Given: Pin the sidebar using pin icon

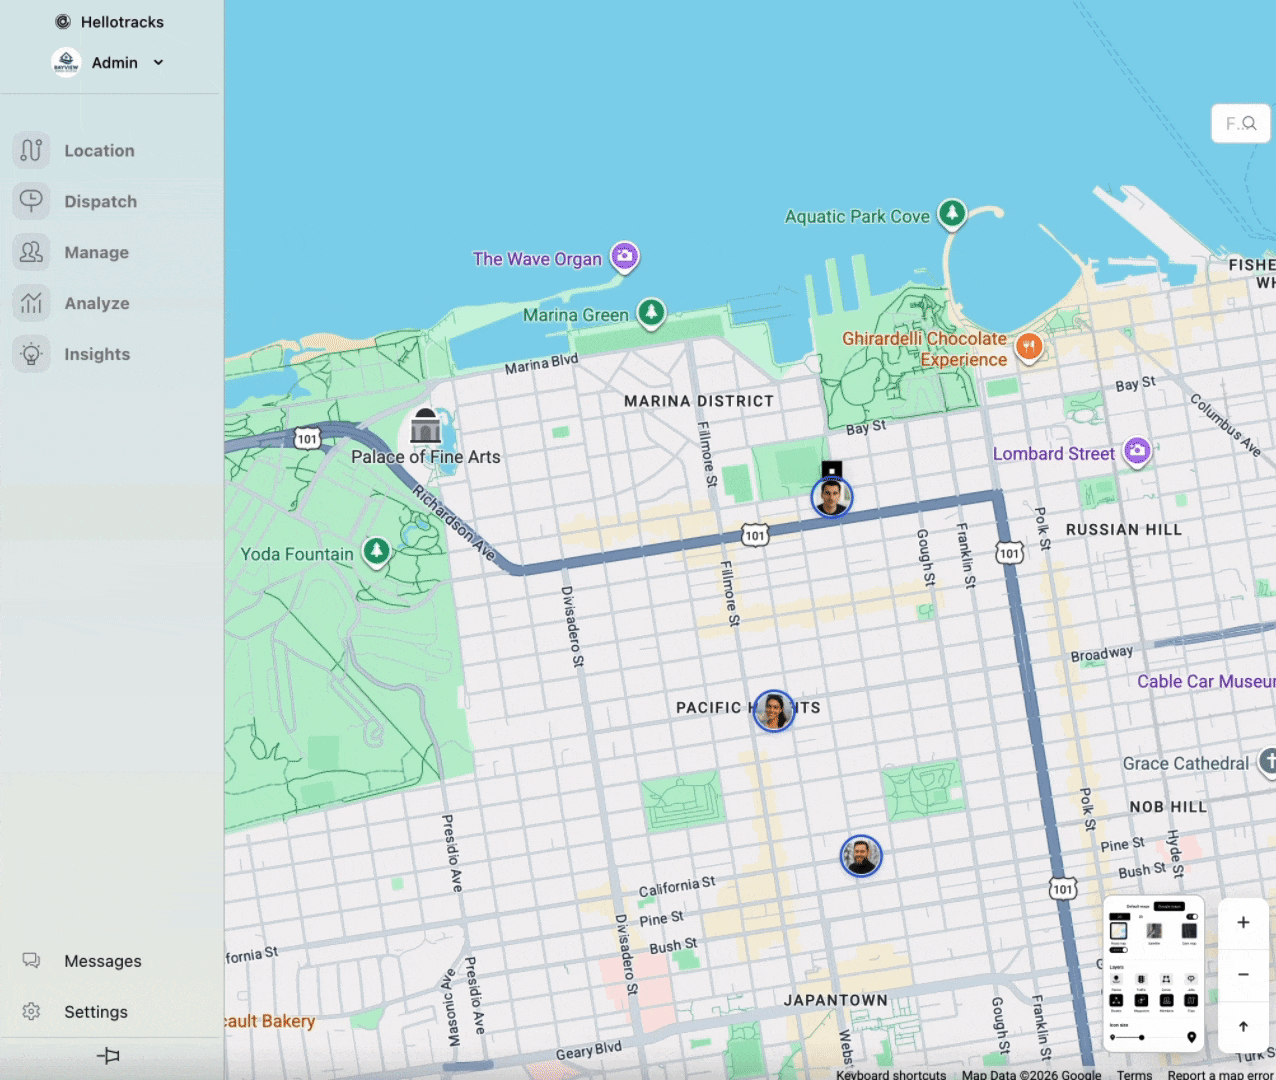Looking at the screenshot, I should (108, 1056).
